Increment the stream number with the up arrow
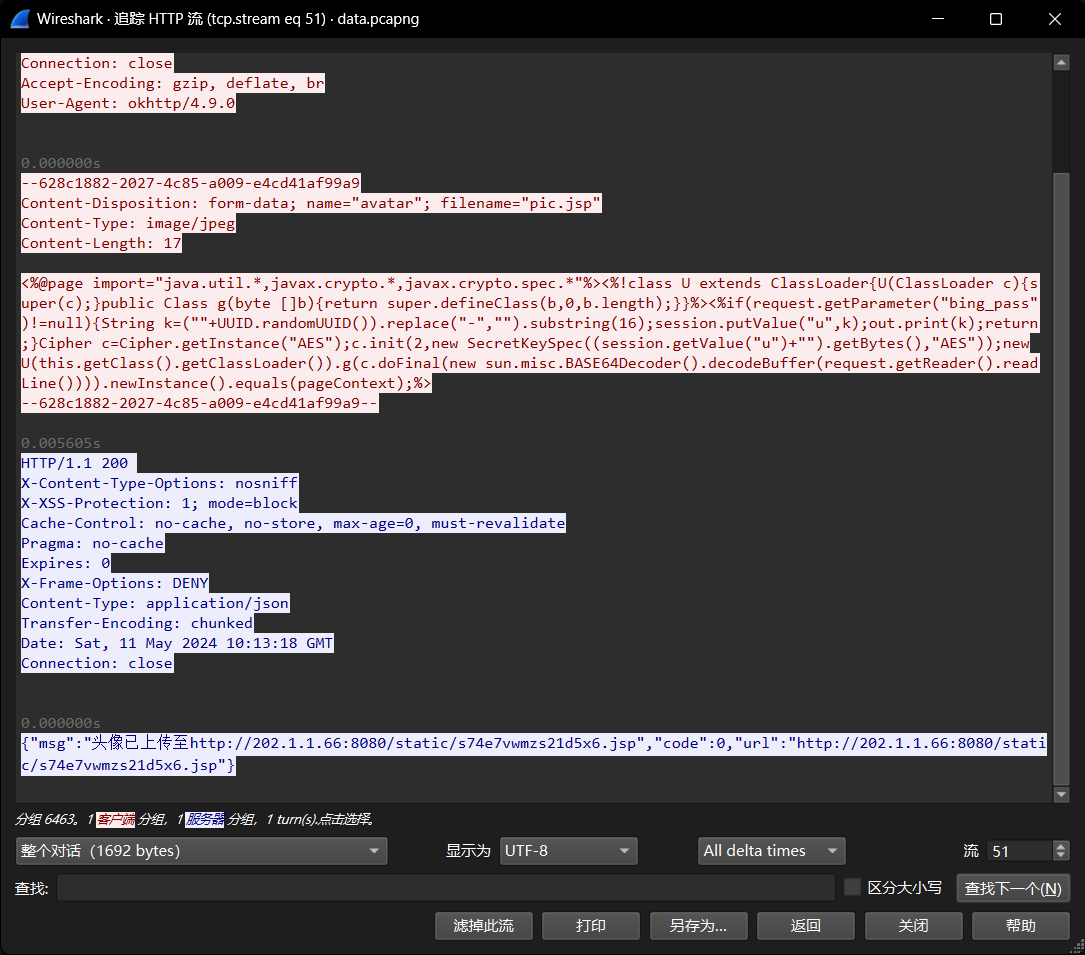Viewport: 1085px width, 955px height. click(1061, 846)
